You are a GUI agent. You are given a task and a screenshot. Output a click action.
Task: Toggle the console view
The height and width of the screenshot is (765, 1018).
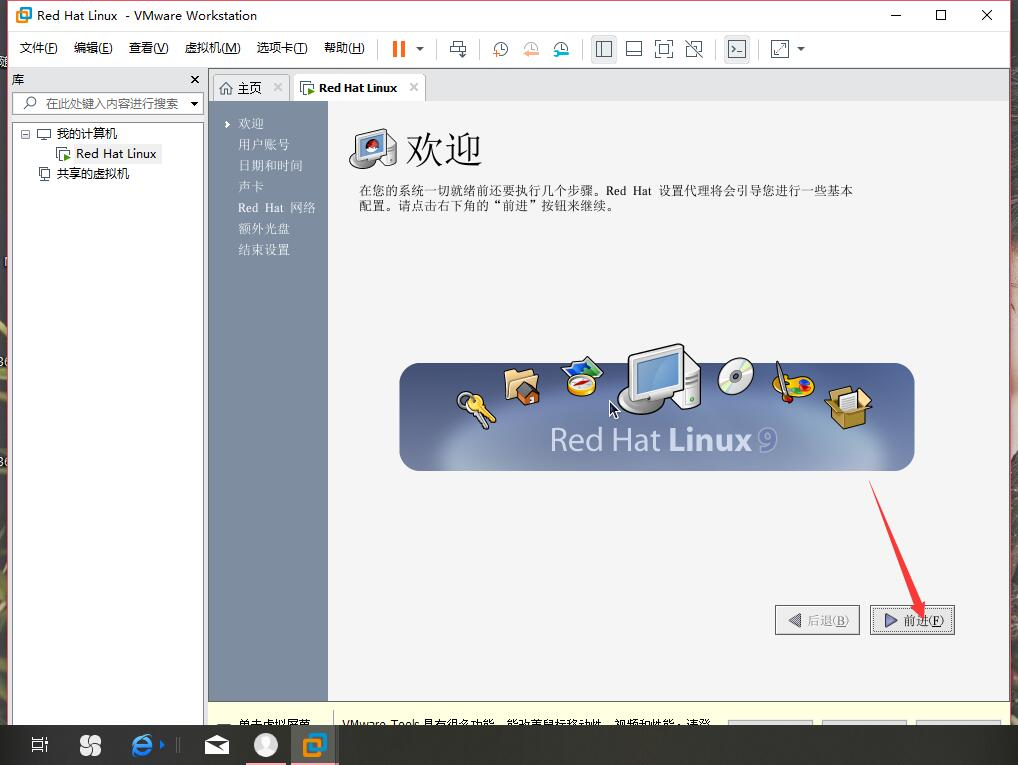[x=737, y=49]
